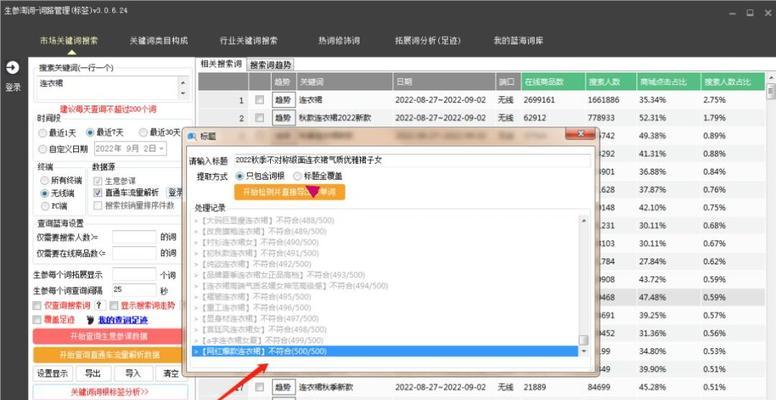Click the 生参每个词查询间隔 field showing 25
The image size is (776, 400).
[134, 290]
